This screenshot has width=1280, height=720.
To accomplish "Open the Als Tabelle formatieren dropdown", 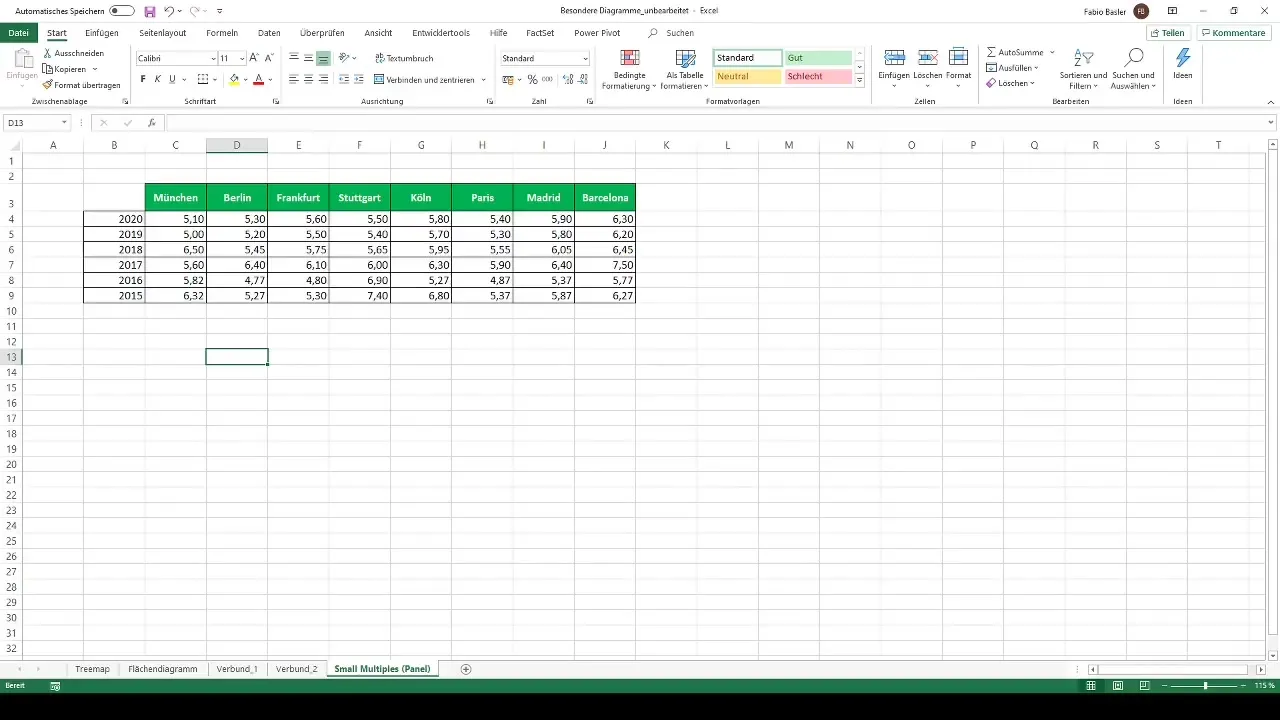I will pyautogui.click(x=684, y=69).
